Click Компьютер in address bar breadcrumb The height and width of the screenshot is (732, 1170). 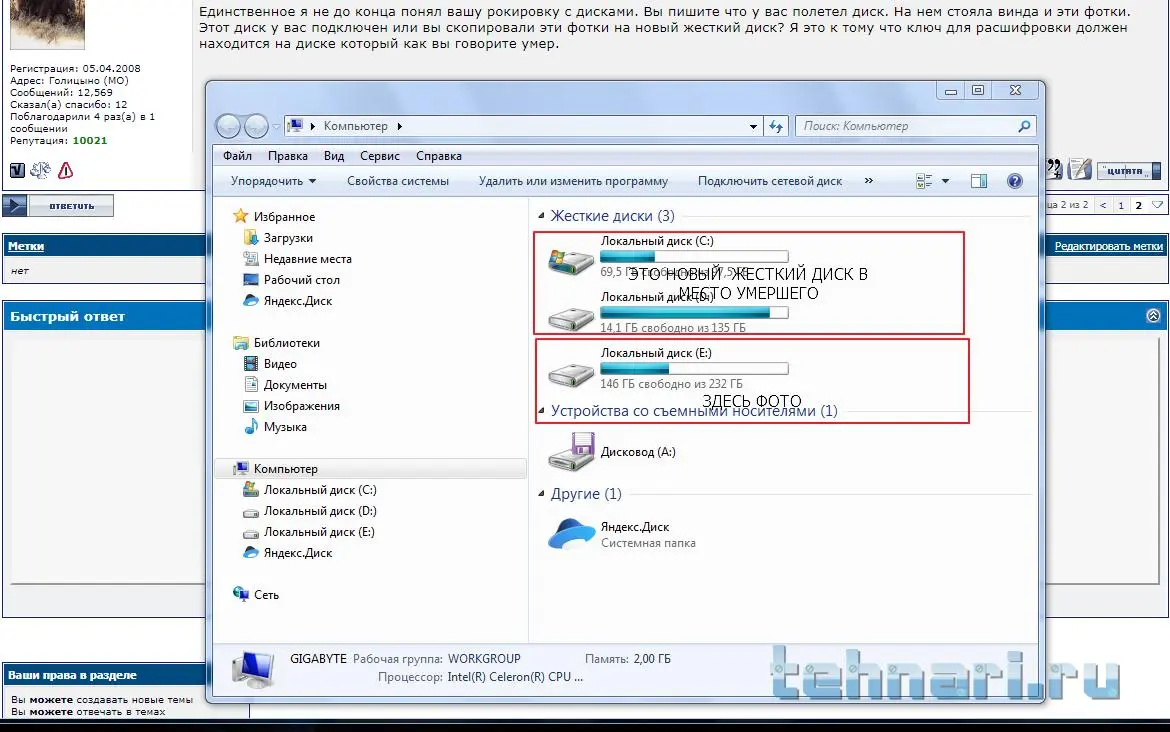point(355,126)
